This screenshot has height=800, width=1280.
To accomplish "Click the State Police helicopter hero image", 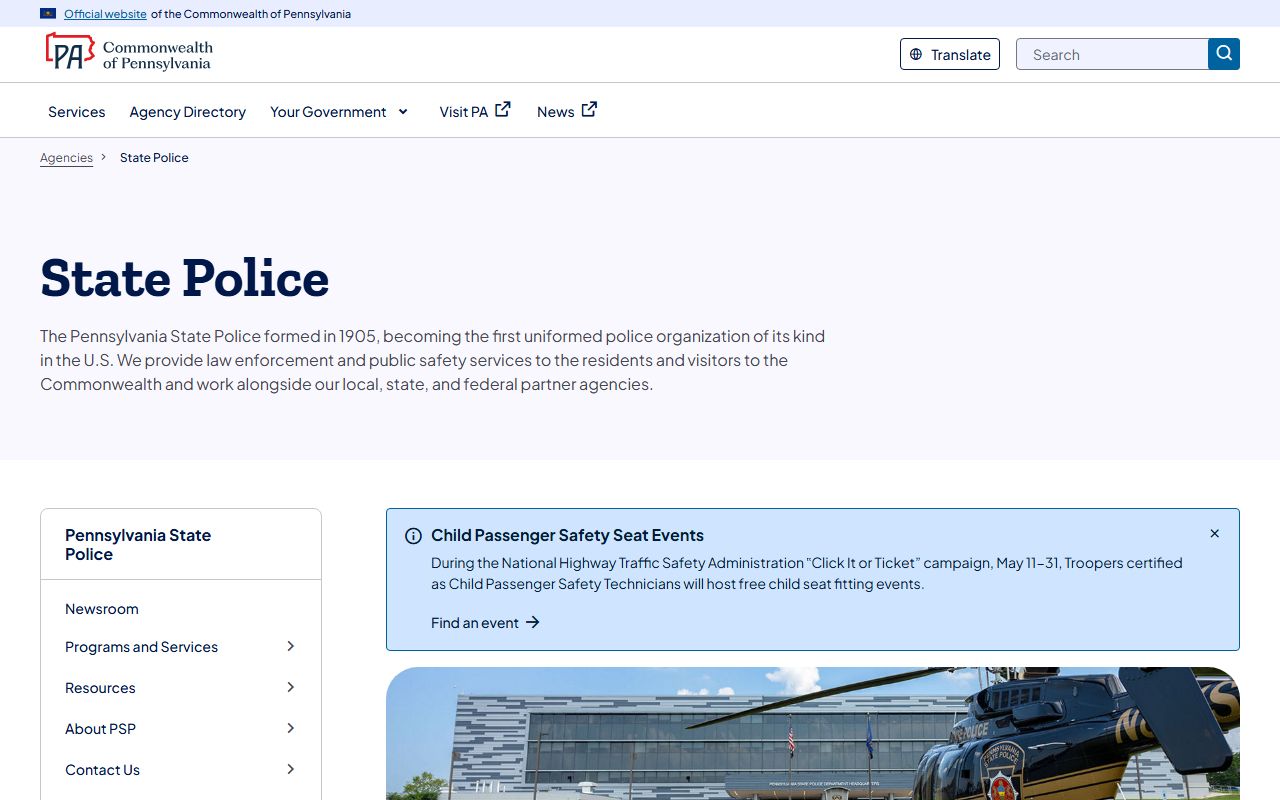I will point(813,733).
